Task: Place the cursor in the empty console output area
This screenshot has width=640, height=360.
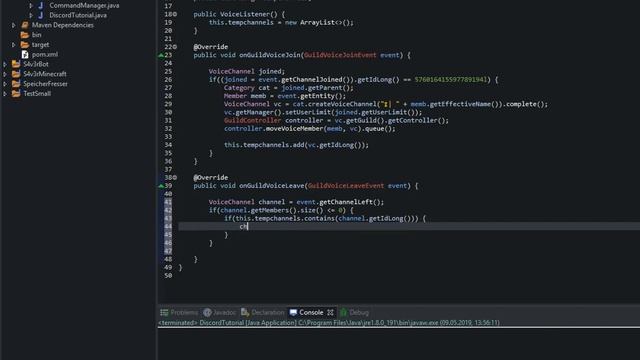Action: 399,344
